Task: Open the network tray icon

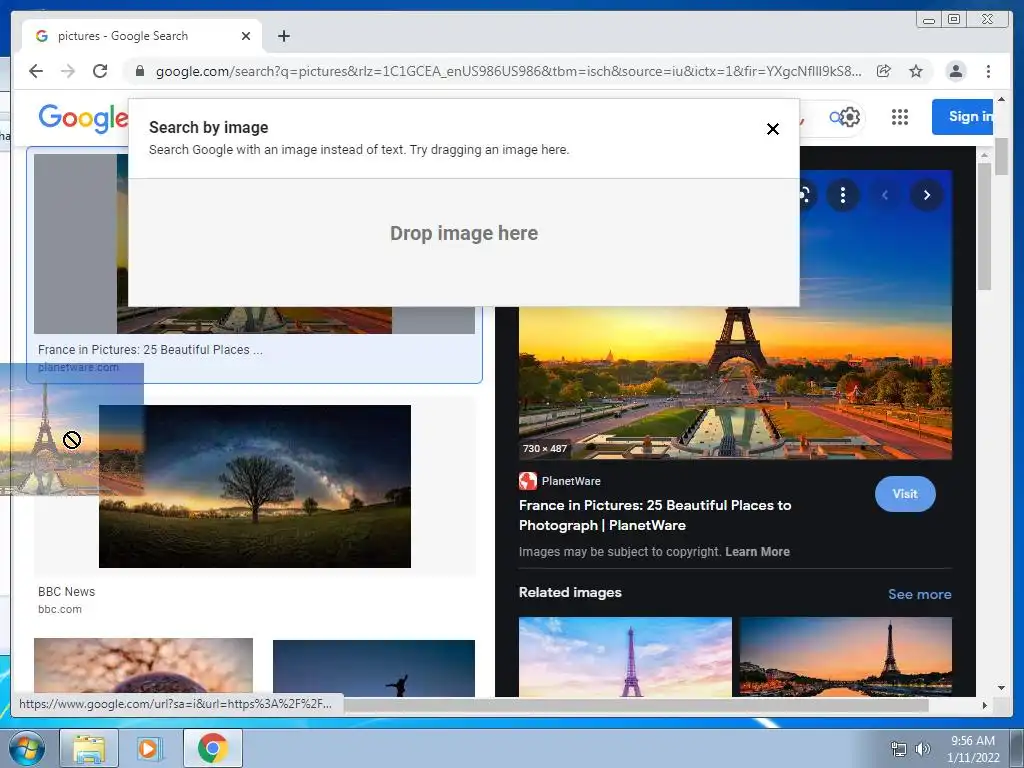Action: coord(899,749)
